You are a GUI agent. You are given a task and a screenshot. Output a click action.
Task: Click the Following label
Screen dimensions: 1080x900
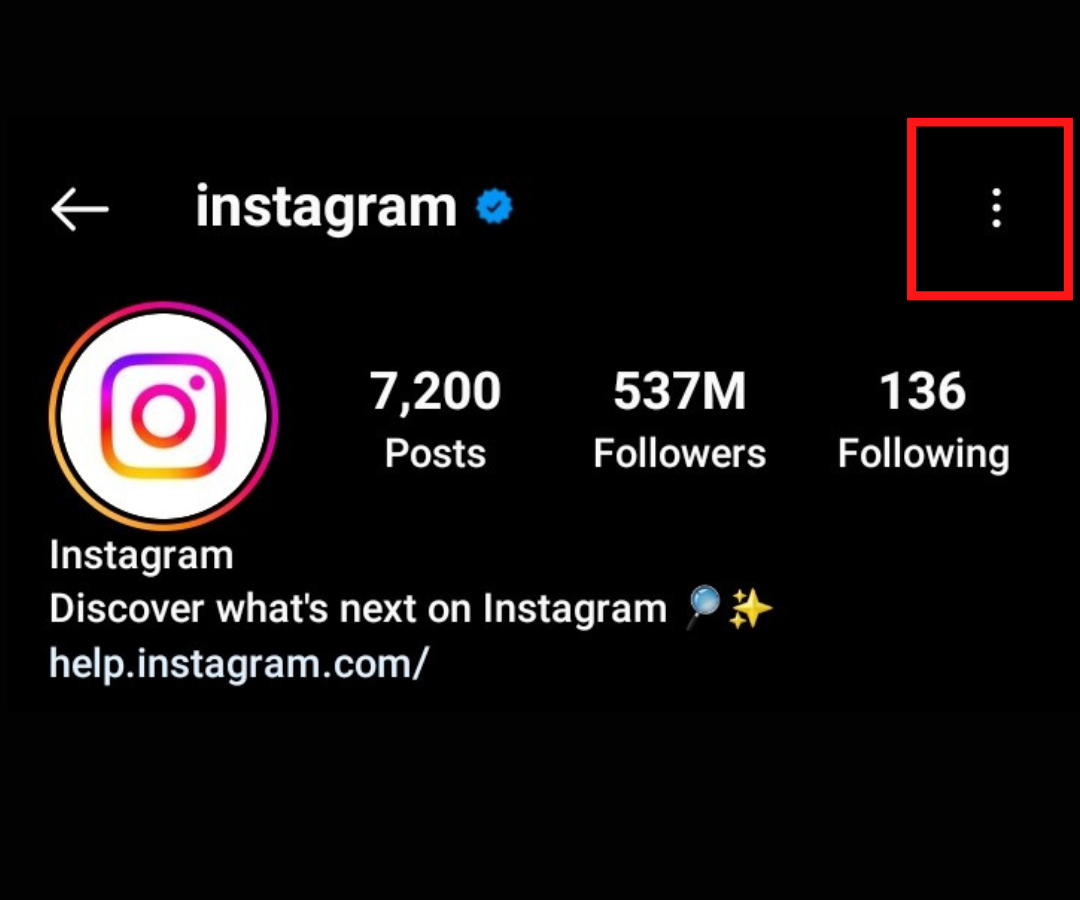(x=924, y=455)
